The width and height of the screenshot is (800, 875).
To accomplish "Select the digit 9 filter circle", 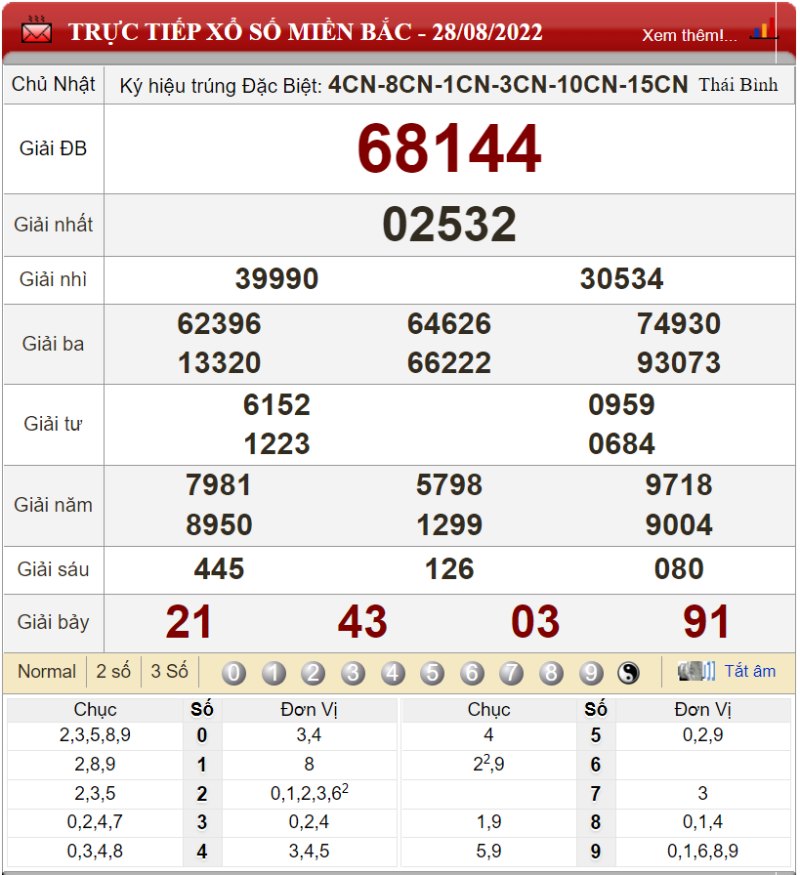I will point(590,674).
